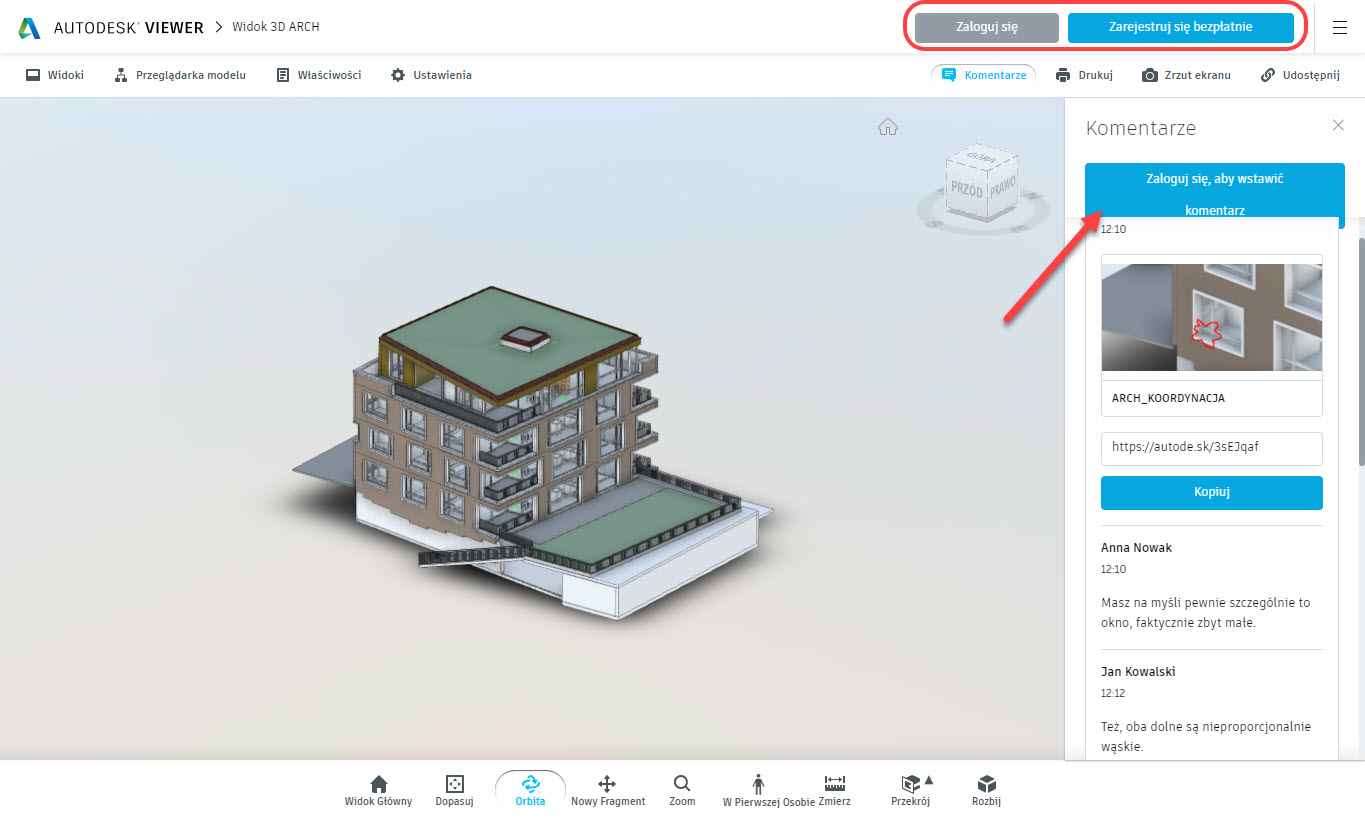Open the ARCH_KOORDYNACJA comment thumbnail
1365x820 pixels.
click(1211, 318)
